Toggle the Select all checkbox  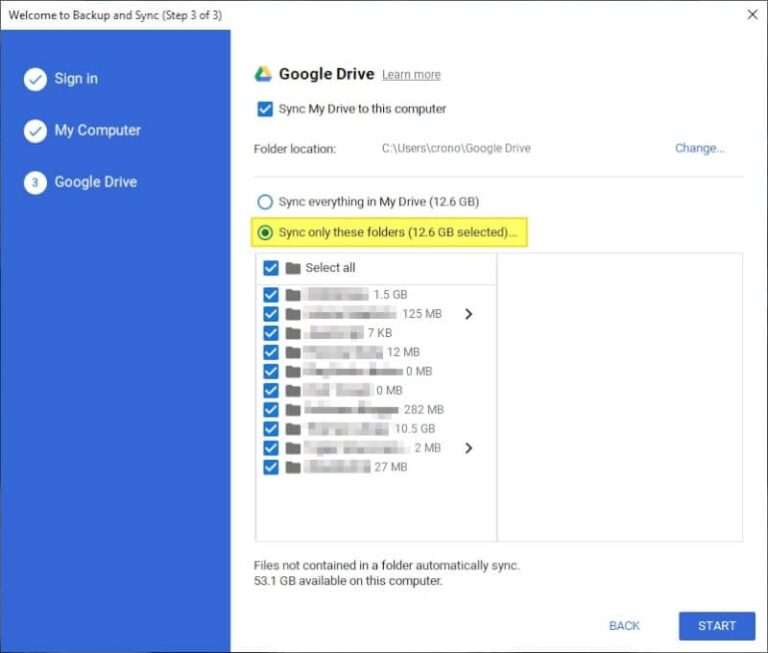(271, 268)
